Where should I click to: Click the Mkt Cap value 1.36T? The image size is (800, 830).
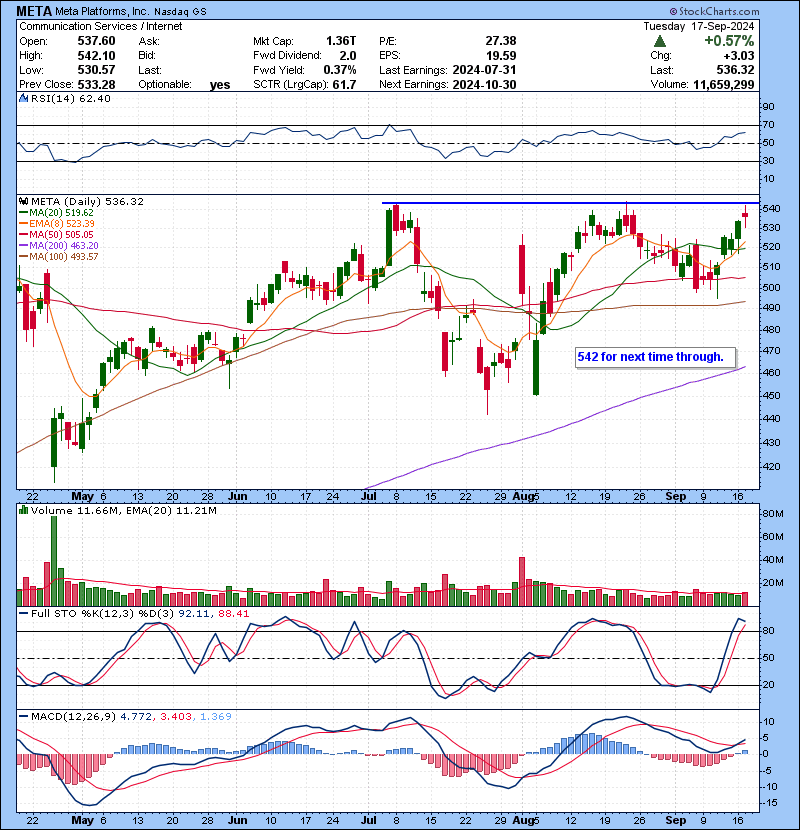point(341,41)
